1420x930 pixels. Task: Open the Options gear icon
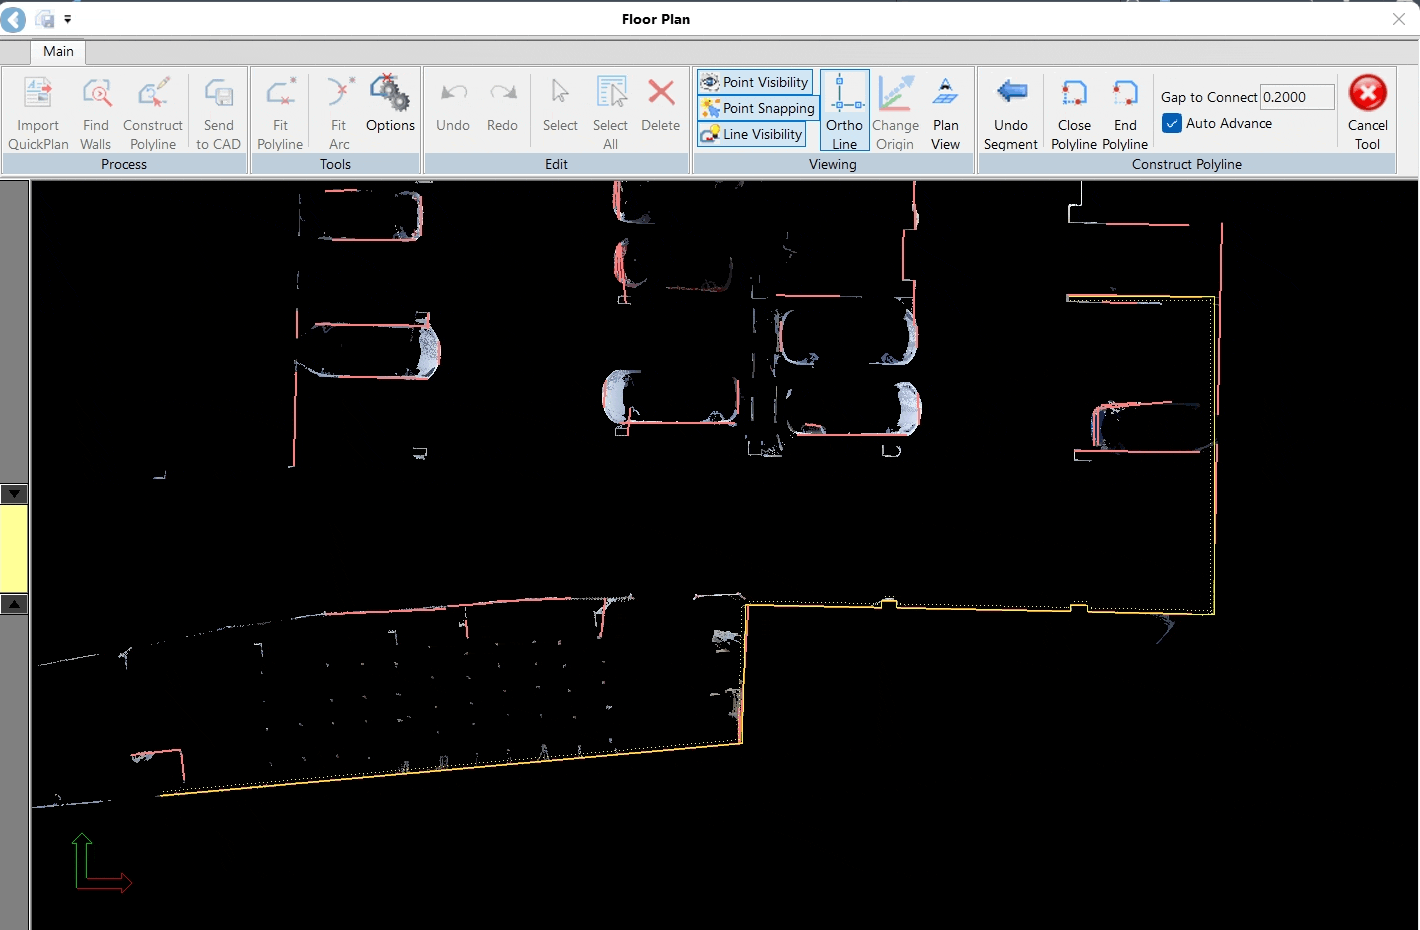click(x=390, y=94)
